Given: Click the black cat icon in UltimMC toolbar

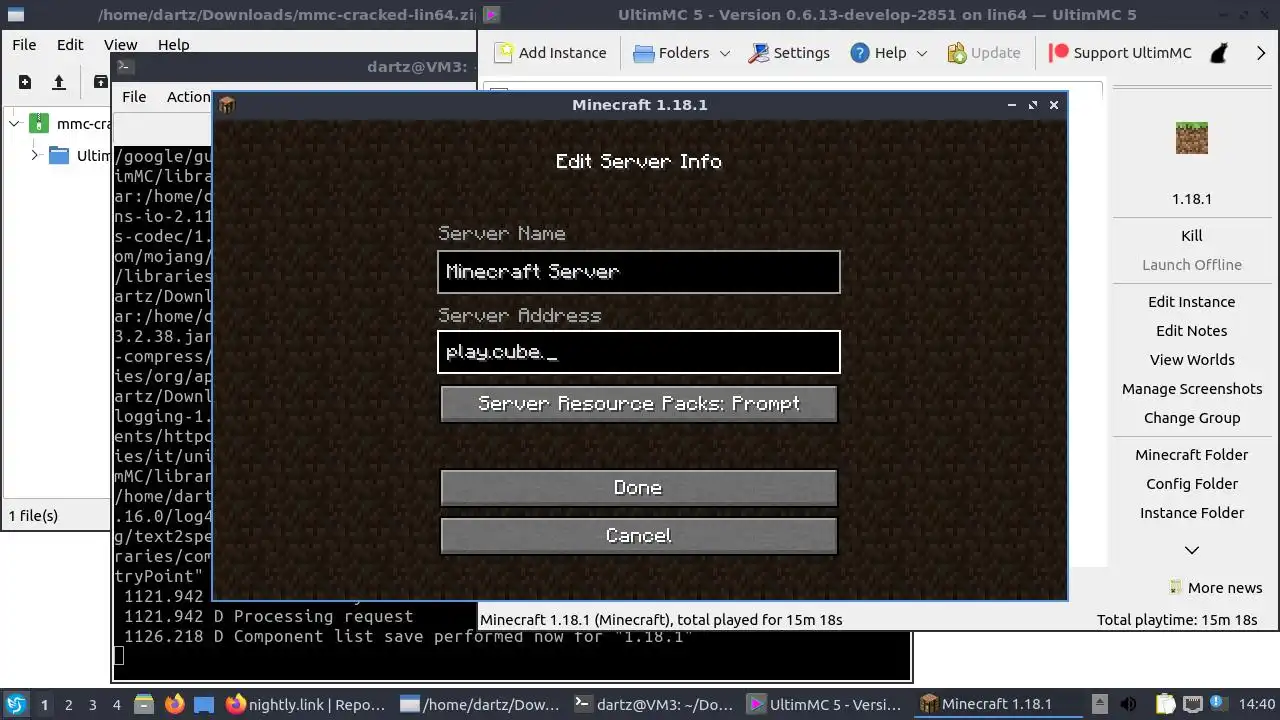Looking at the screenshot, I should click(x=1219, y=53).
